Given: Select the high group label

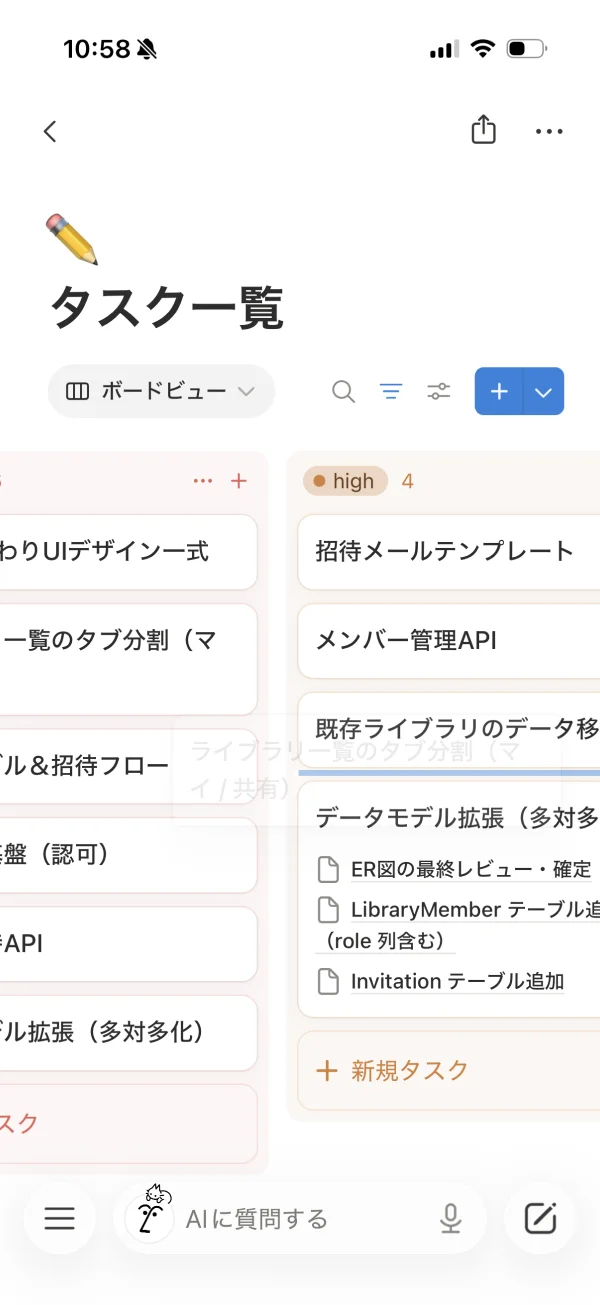Looking at the screenshot, I should pyautogui.click(x=345, y=481).
